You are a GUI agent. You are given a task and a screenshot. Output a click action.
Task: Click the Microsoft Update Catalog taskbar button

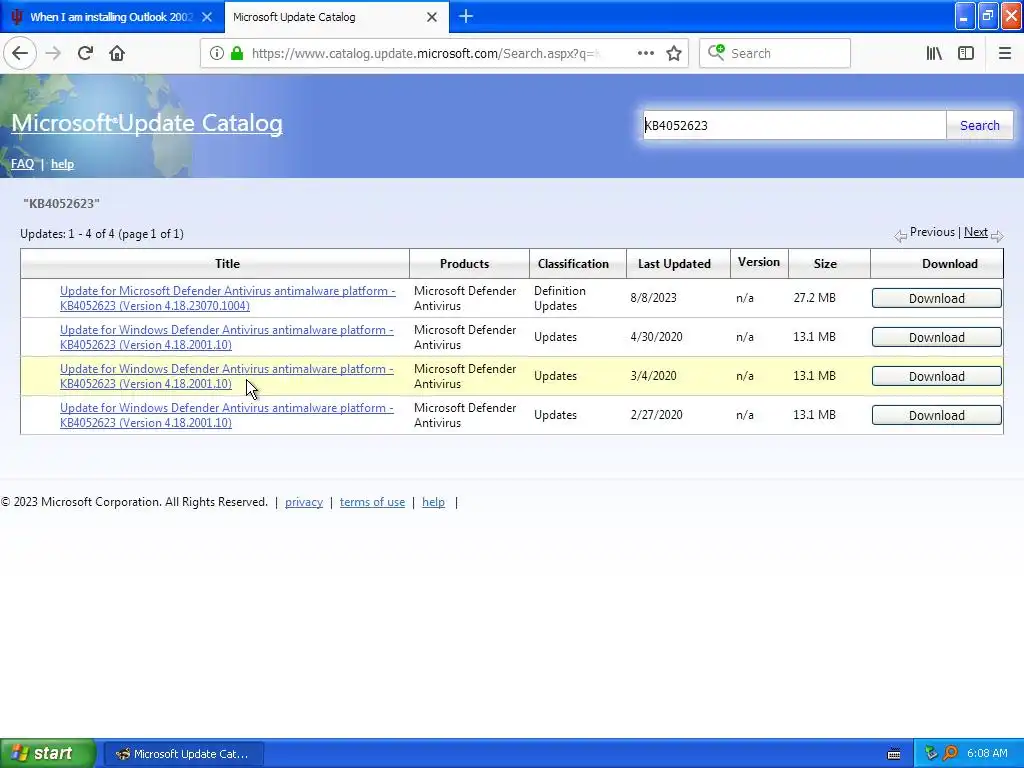point(184,754)
